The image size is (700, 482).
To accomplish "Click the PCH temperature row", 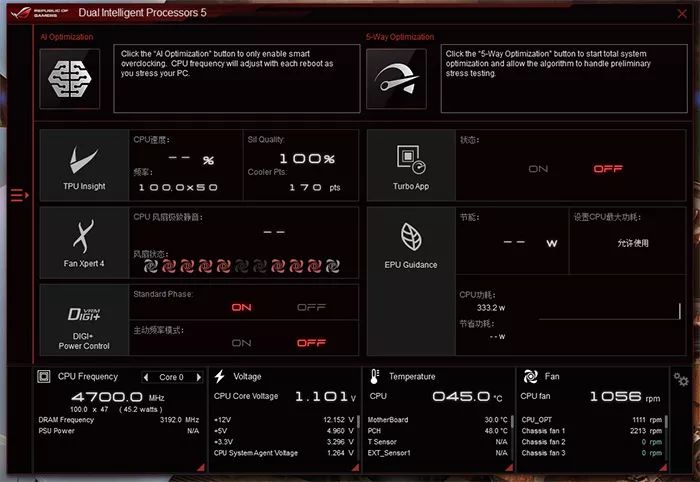I will pyautogui.click(x=438, y=431).
